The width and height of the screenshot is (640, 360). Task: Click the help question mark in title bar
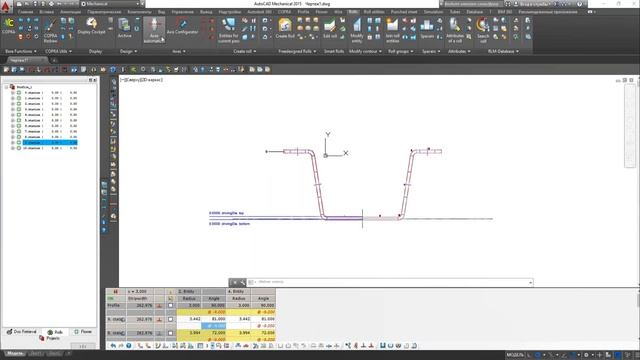coord(579,4)
